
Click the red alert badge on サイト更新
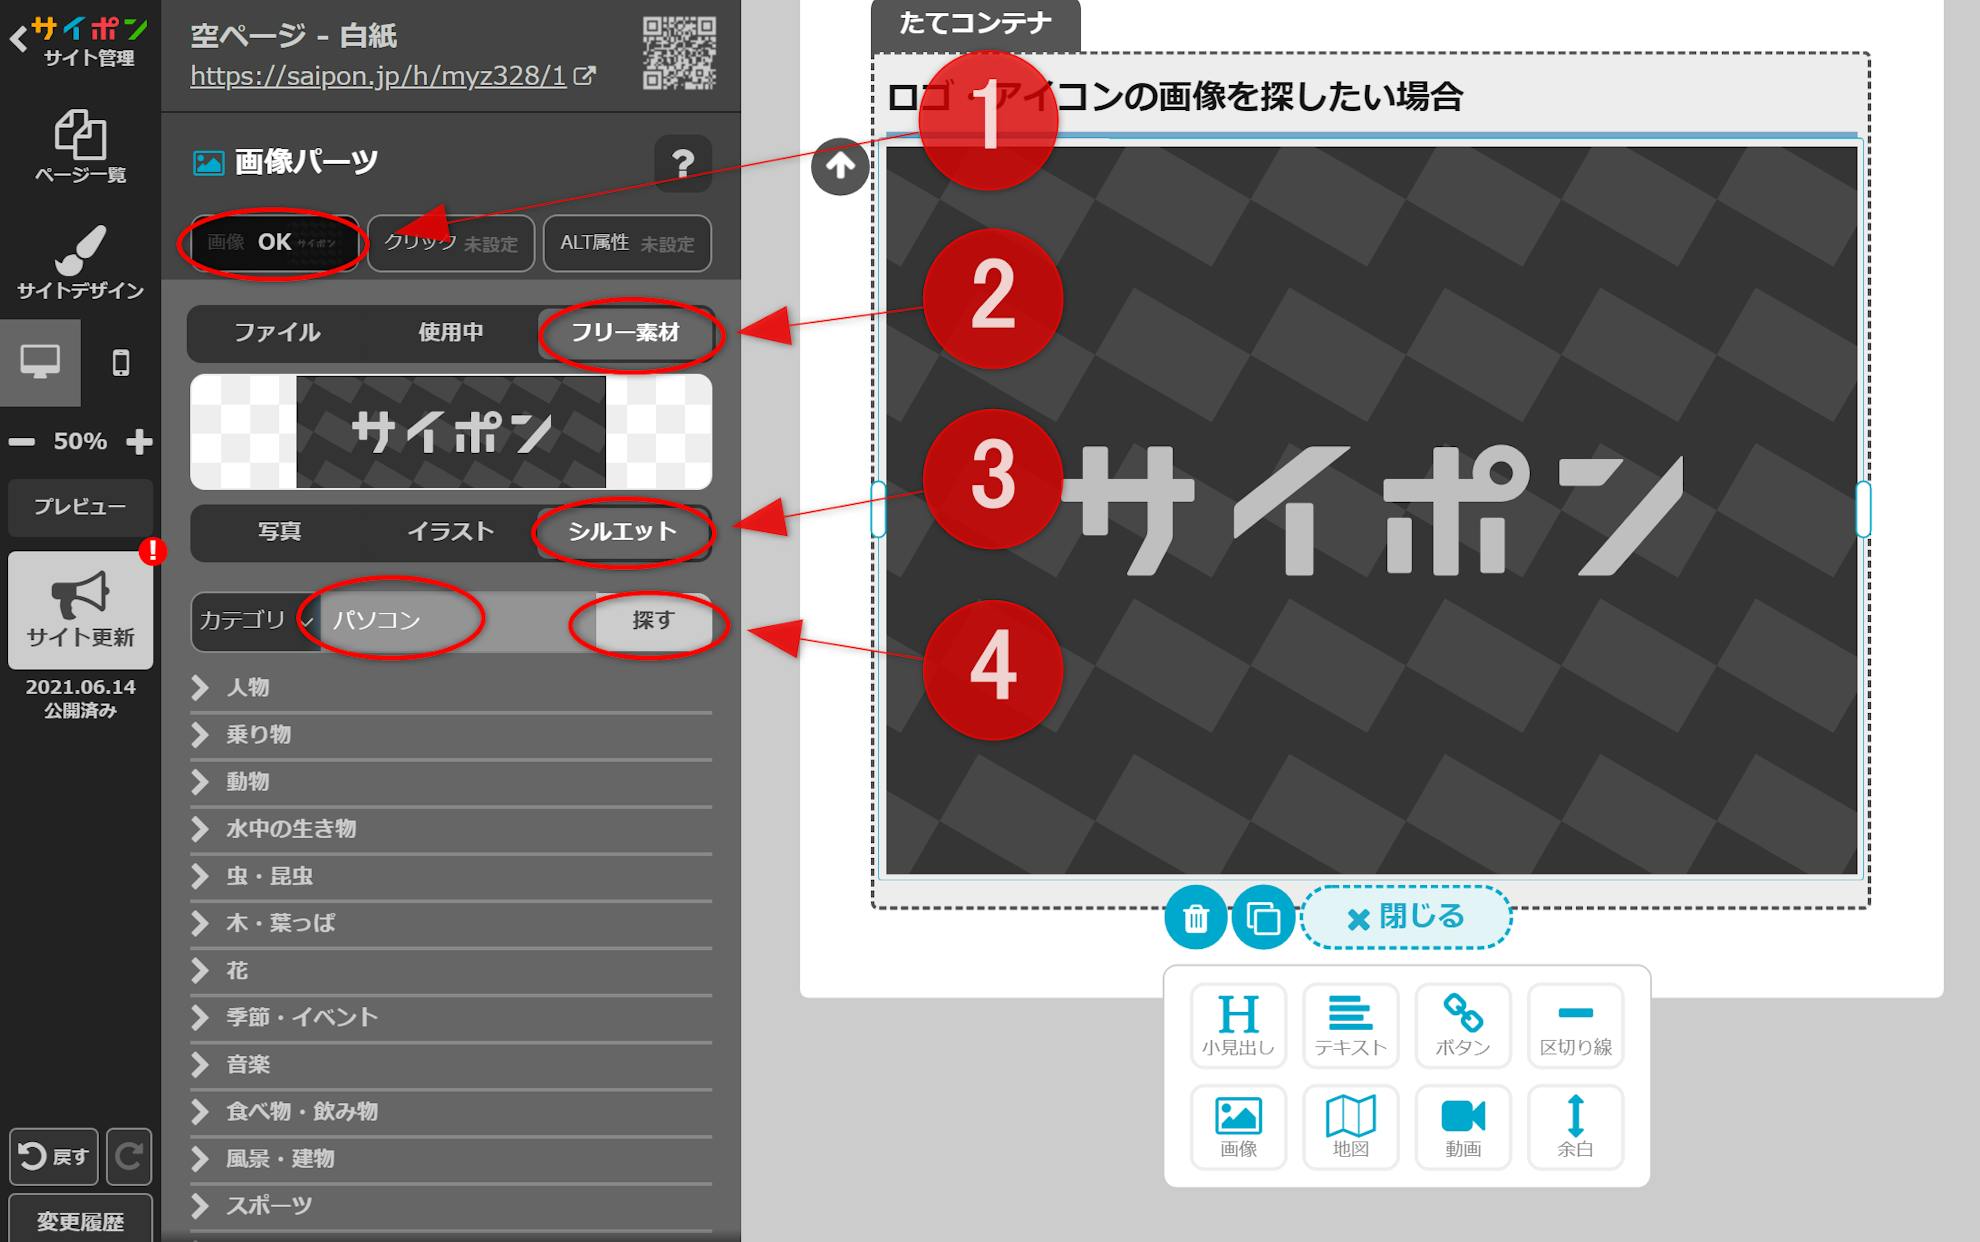152,550
